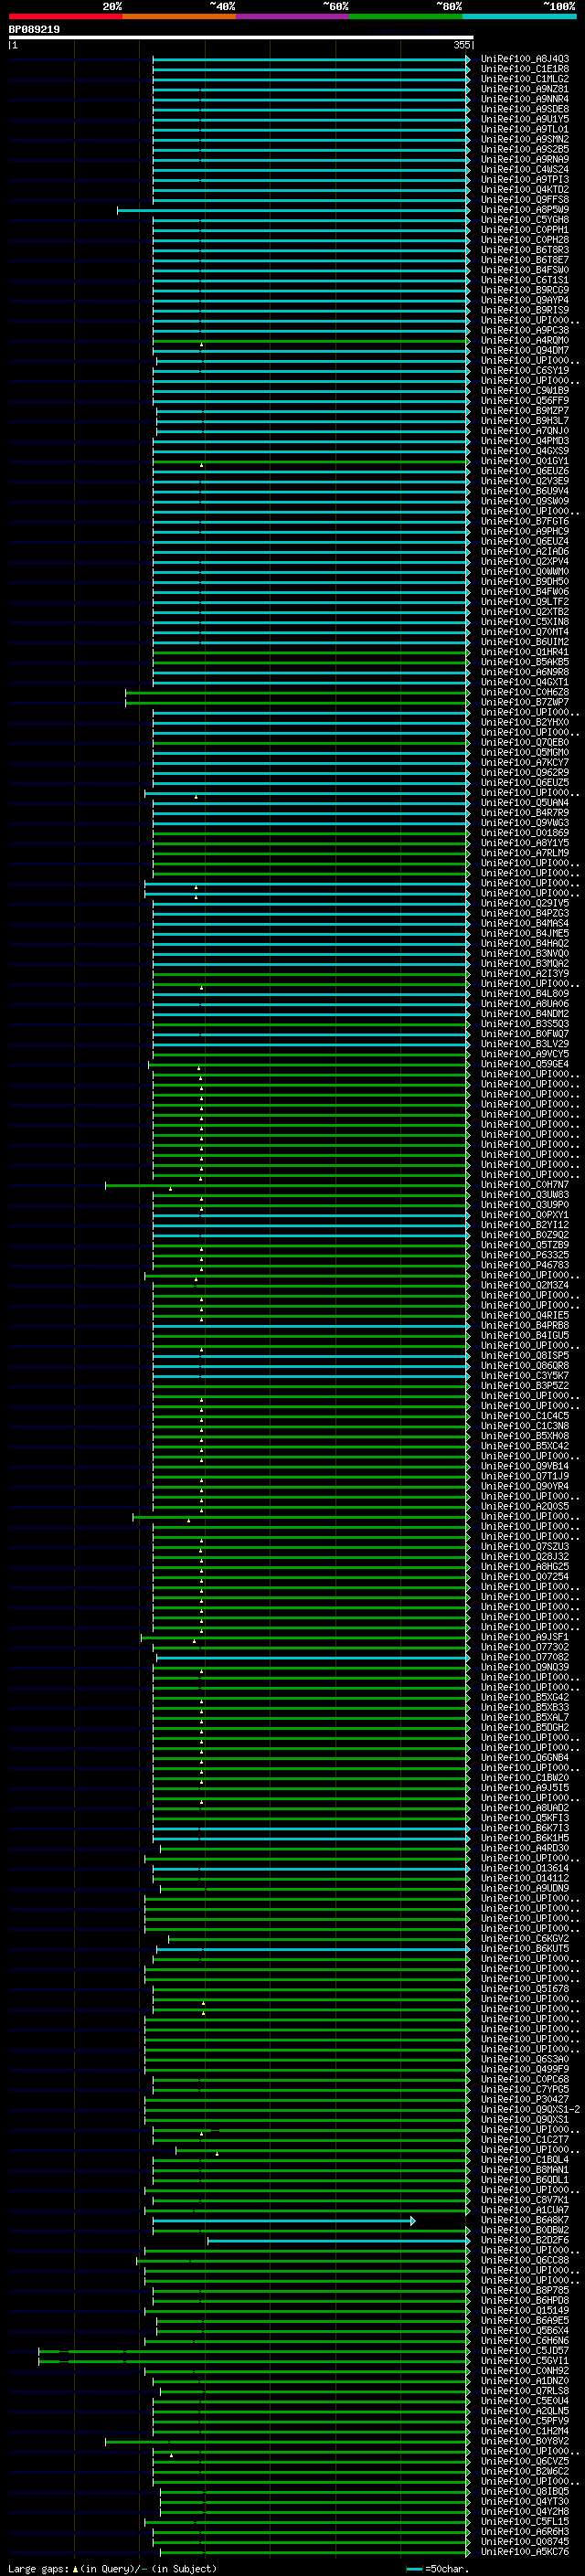Click the UniRef100_Q5TZB9 label
Screen dimensions: 585x2576
click(525, 1245)
